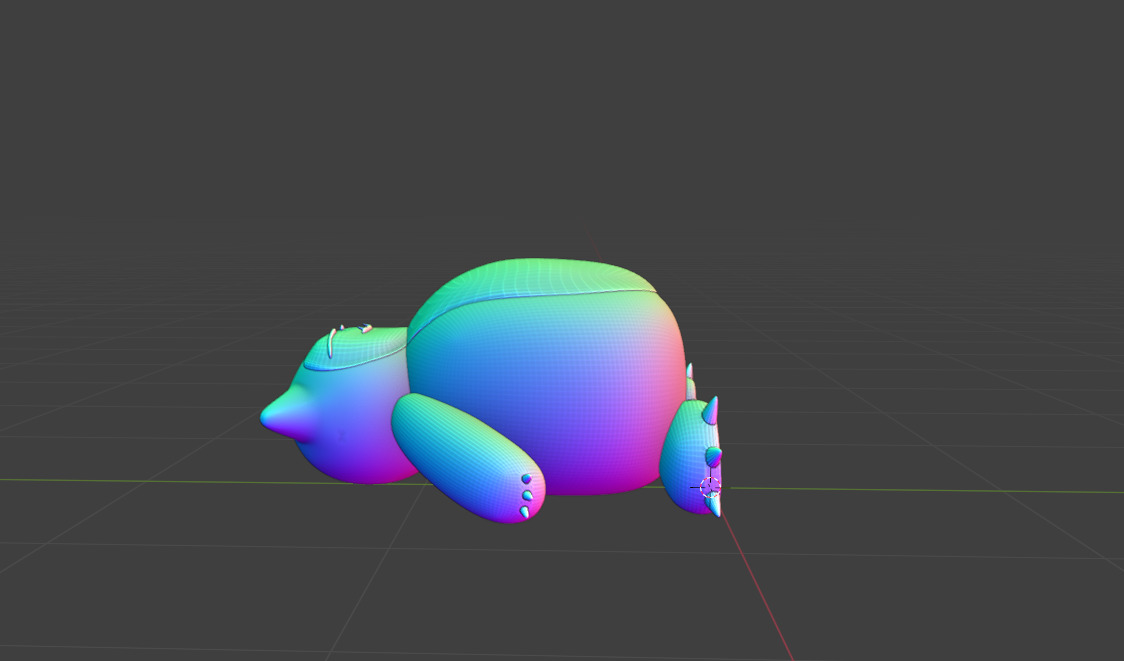The image size is (1124, 661).
Task: Select the slanted closed eye on head top
Action: pyautogui.click(x=332, y=343)
